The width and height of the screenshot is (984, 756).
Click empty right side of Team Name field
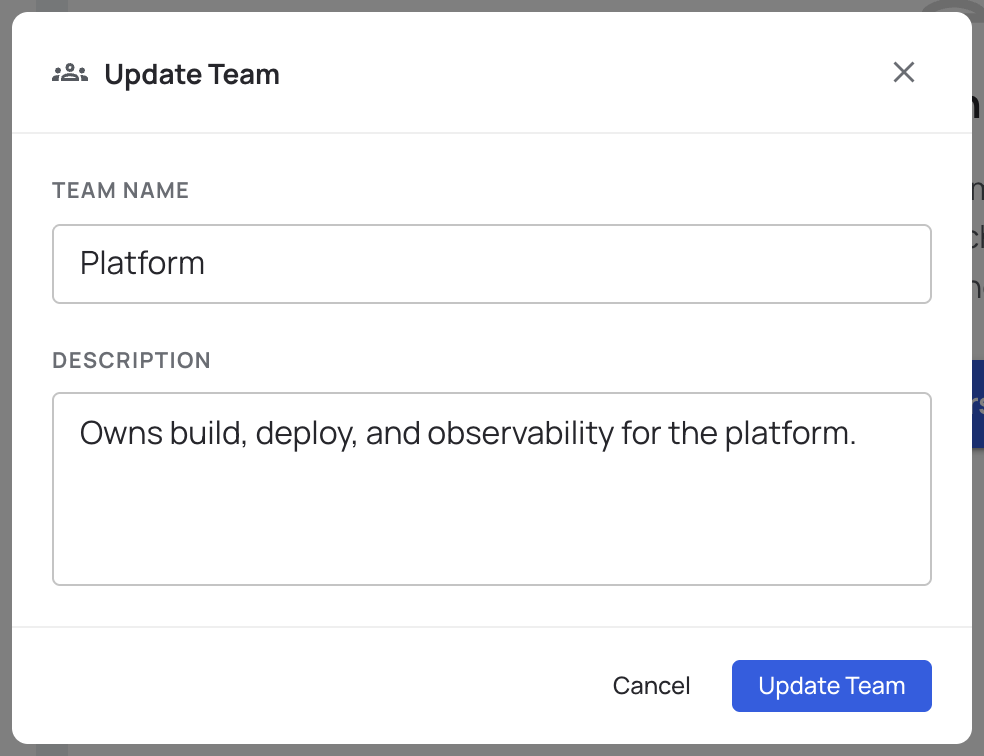point(690,264)
